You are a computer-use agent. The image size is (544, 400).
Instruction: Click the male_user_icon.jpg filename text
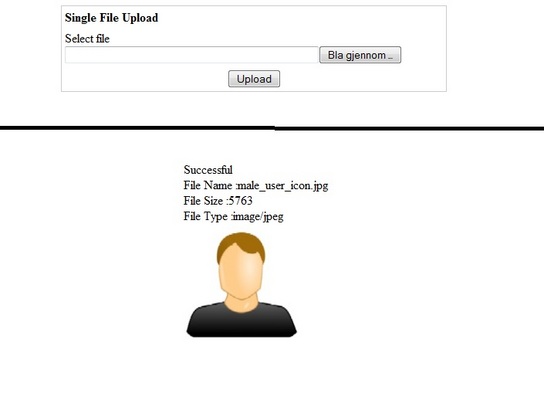coord(282,186)
